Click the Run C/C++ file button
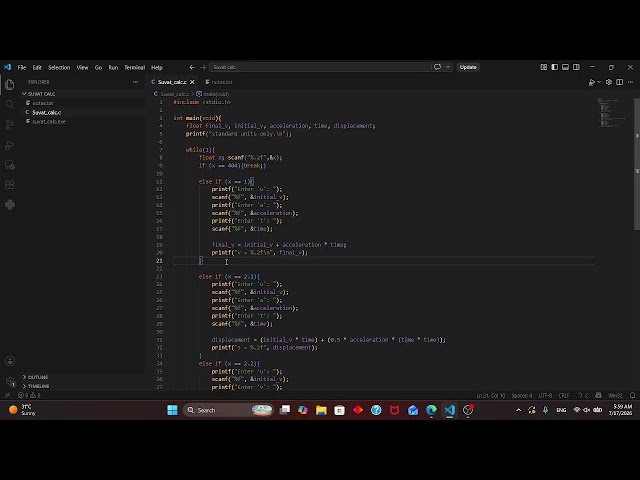 click(591, 82)
